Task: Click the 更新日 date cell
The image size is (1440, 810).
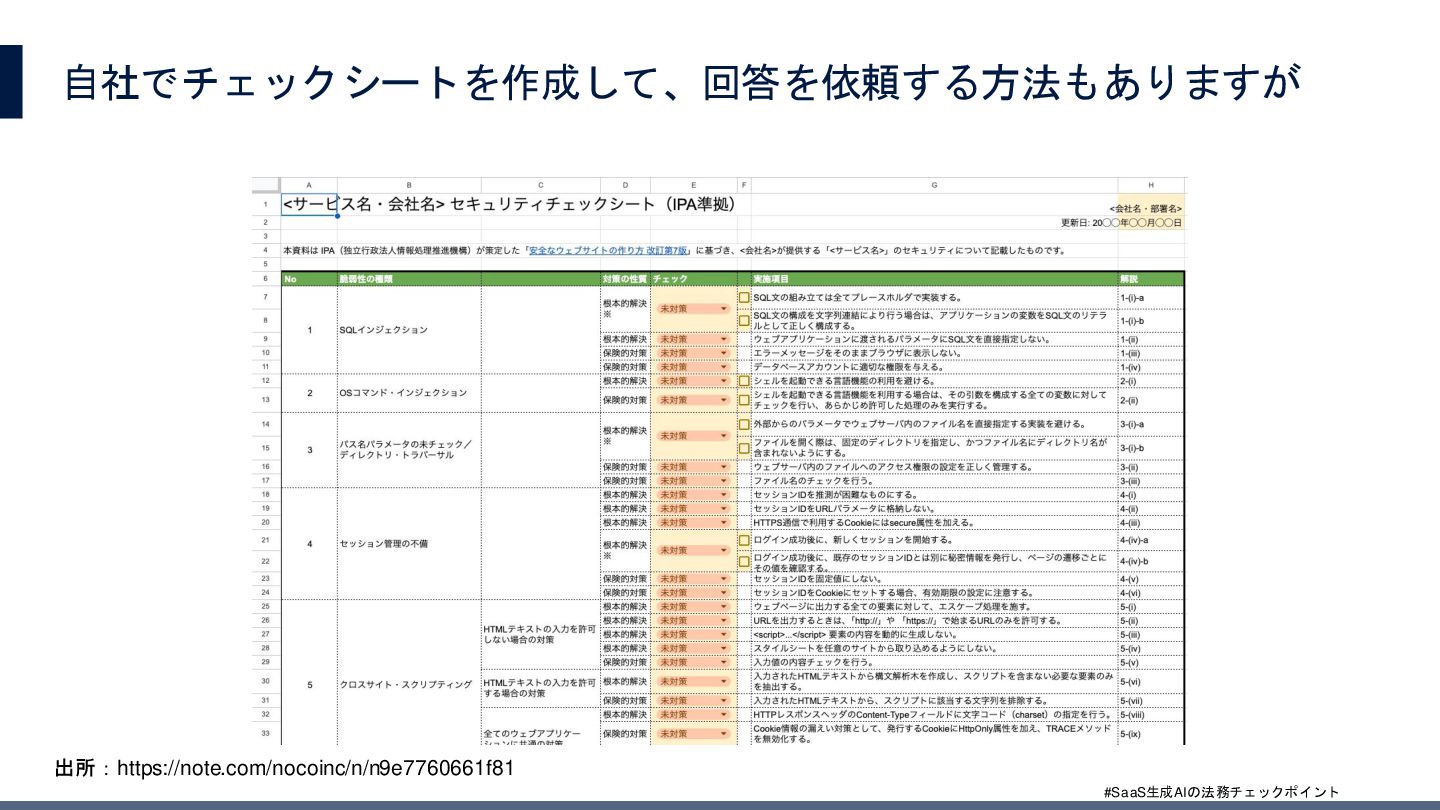Action: coord(1121,222)
